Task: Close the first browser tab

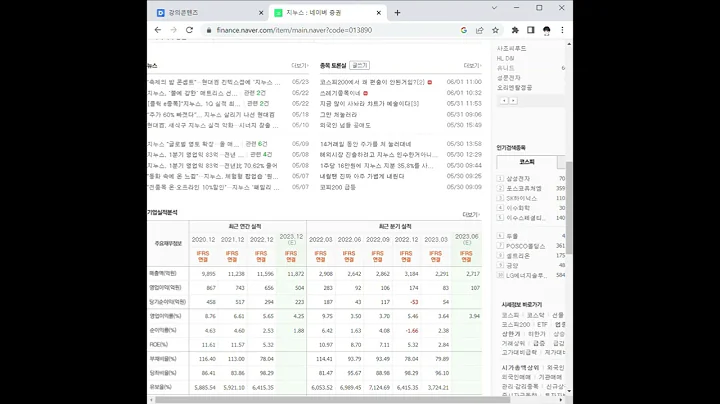Action: point(261,13)
